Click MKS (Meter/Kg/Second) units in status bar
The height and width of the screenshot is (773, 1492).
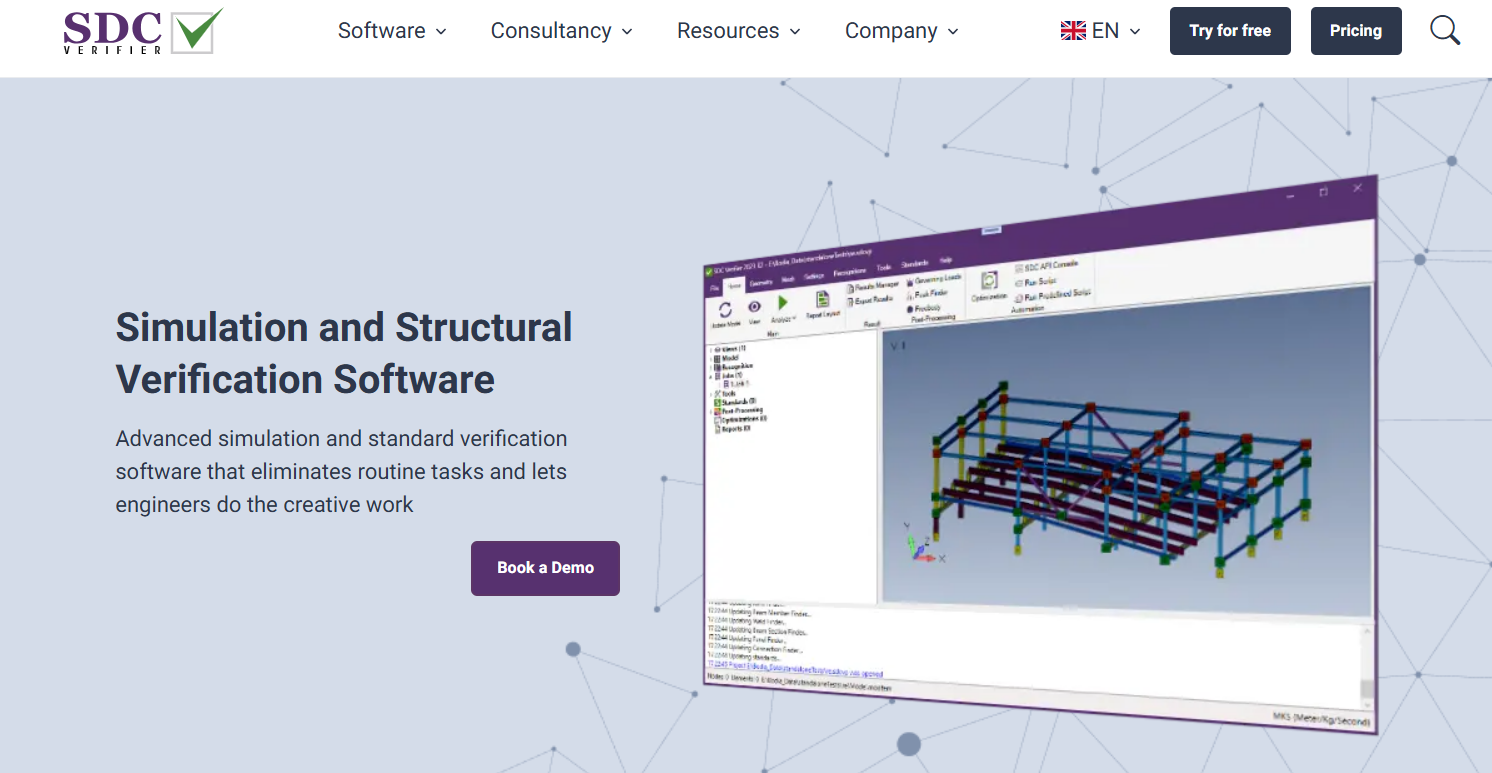(x=1320, y=719)
